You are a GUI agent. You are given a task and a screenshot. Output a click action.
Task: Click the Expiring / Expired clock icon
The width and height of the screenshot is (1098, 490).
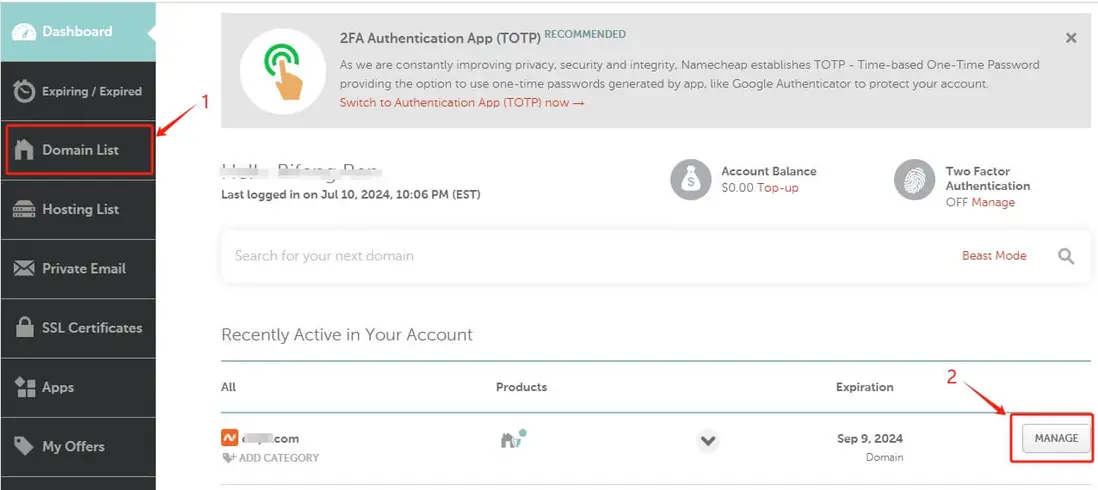(x=24, y=91)
